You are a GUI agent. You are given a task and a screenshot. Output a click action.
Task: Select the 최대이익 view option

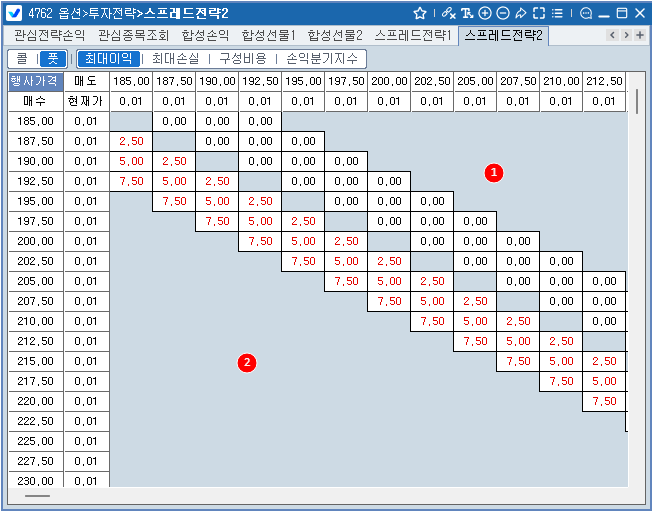[108, 59]
